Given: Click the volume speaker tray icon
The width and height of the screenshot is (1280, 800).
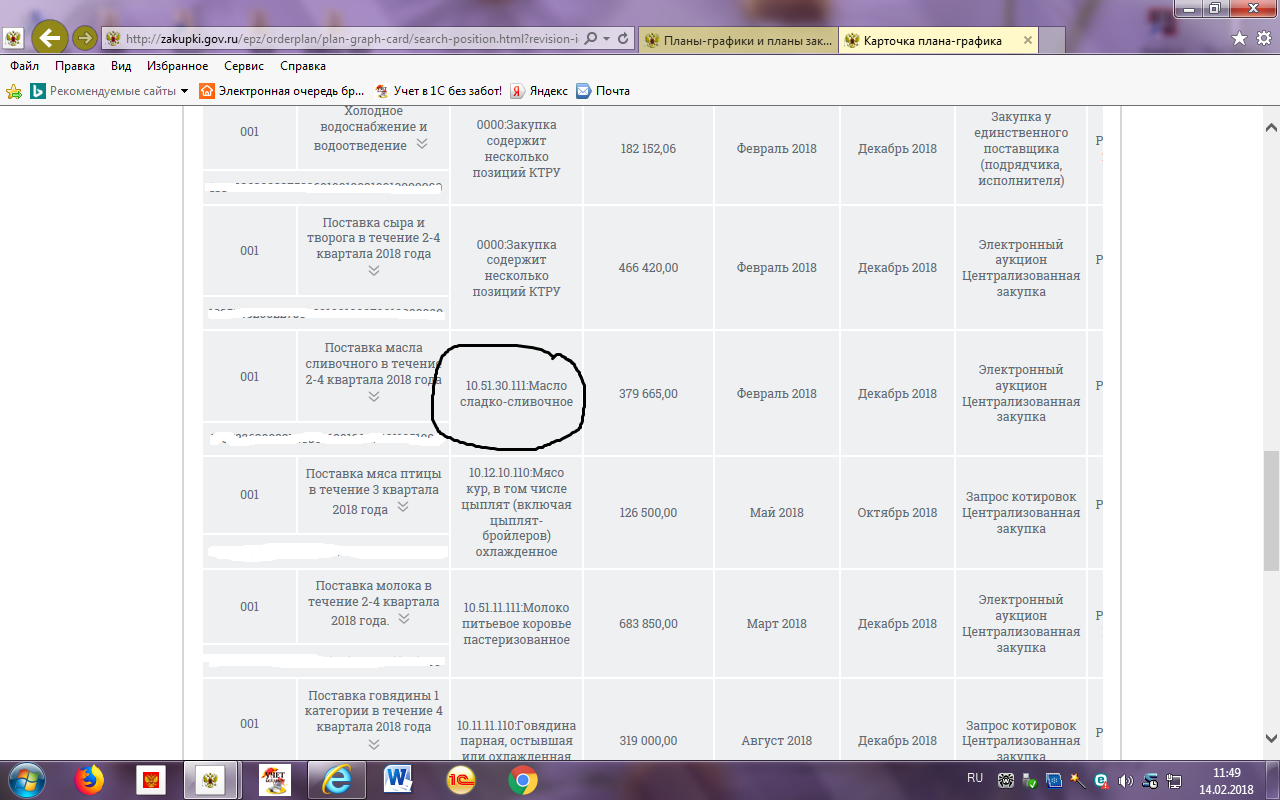Looking at the screenshot, I should pyautogui.click(x=1125, y=780).
